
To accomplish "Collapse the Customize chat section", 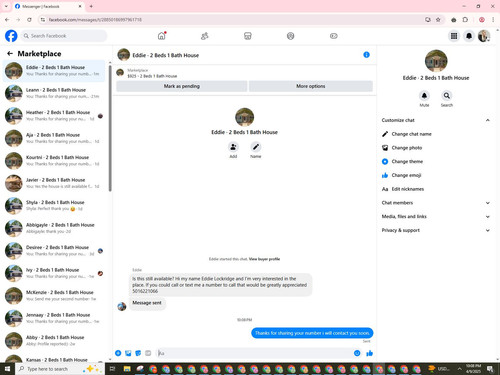I will [488, 120].
